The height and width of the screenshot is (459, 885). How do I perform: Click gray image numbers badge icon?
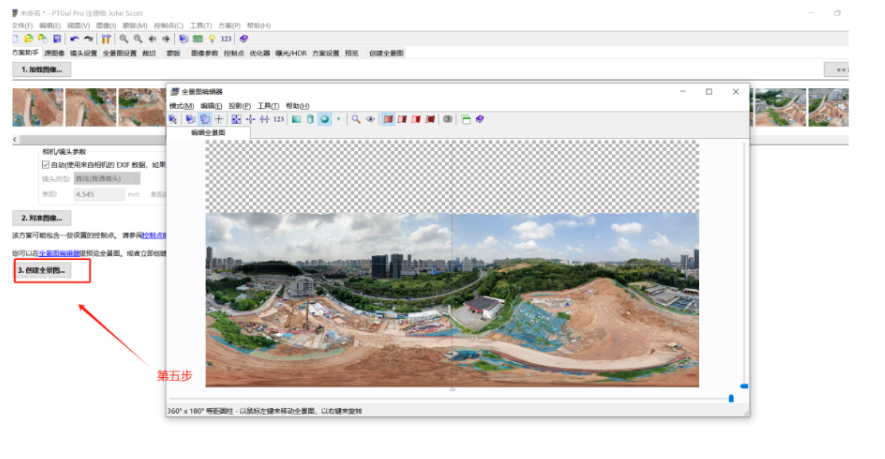(x=448, y=119)
